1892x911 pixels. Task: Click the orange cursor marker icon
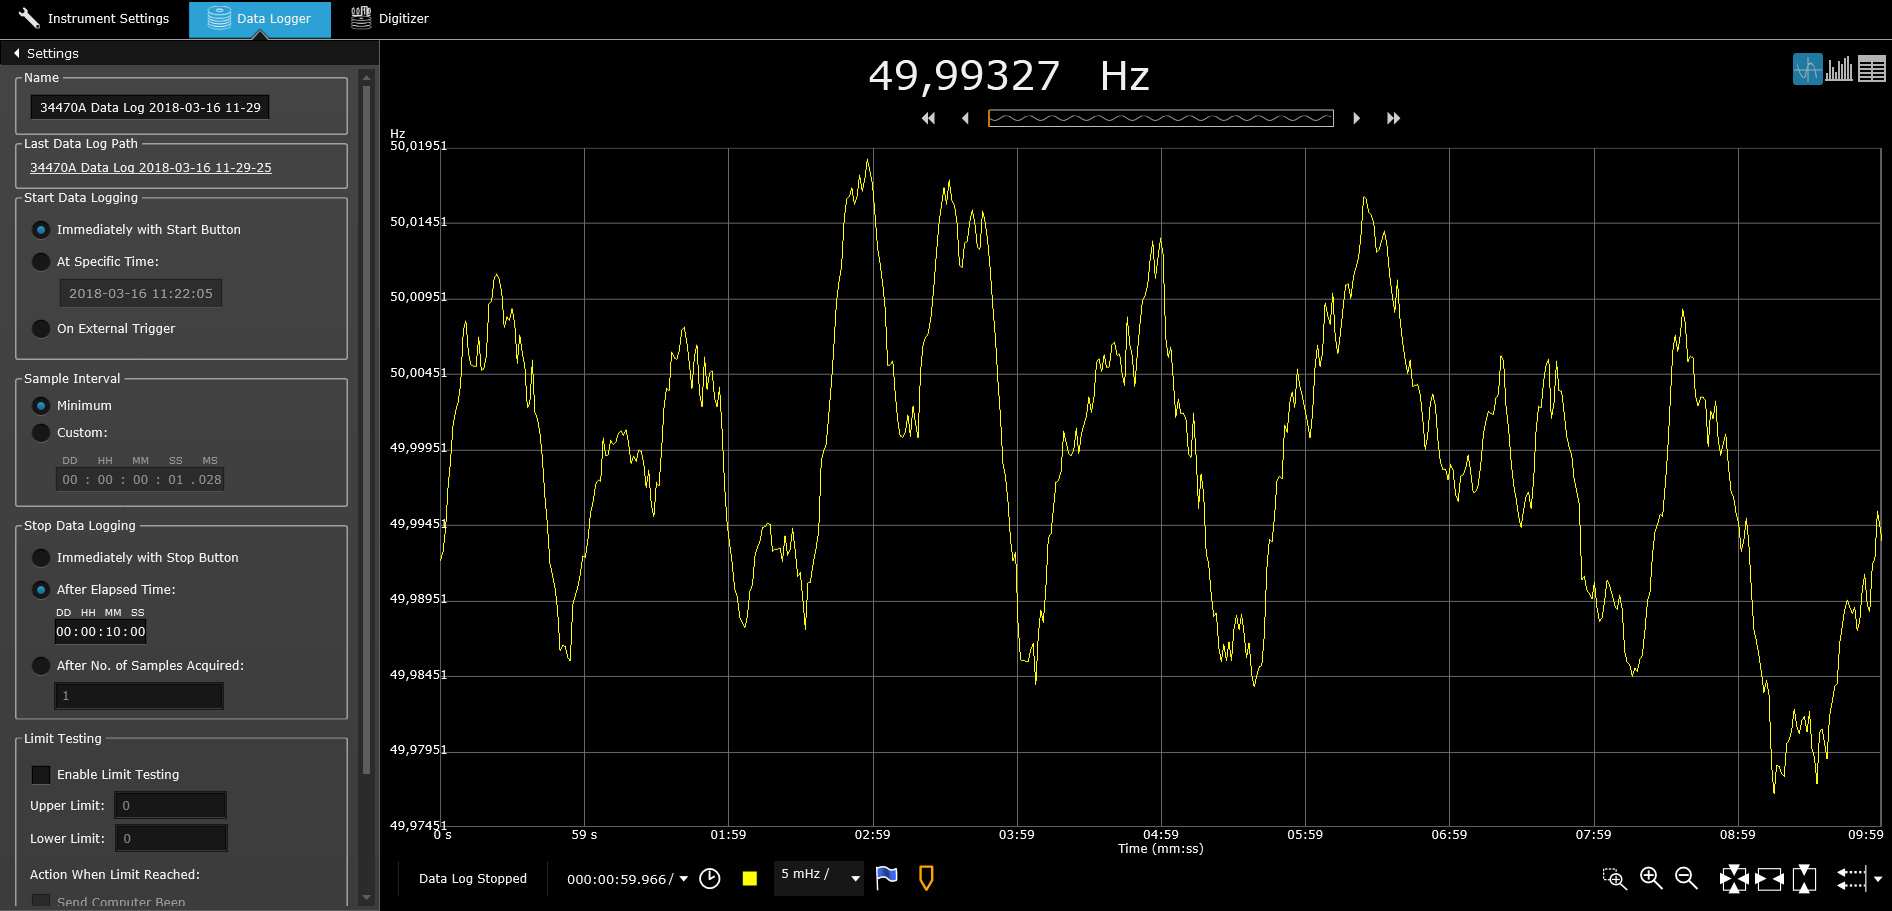(x=926, y=878)
